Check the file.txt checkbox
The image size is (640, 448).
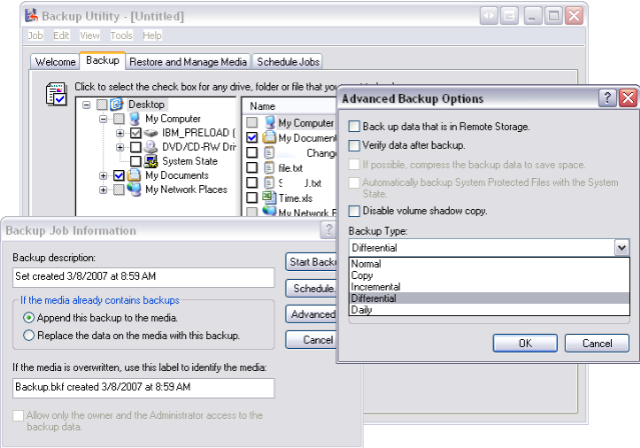point(252,168)
